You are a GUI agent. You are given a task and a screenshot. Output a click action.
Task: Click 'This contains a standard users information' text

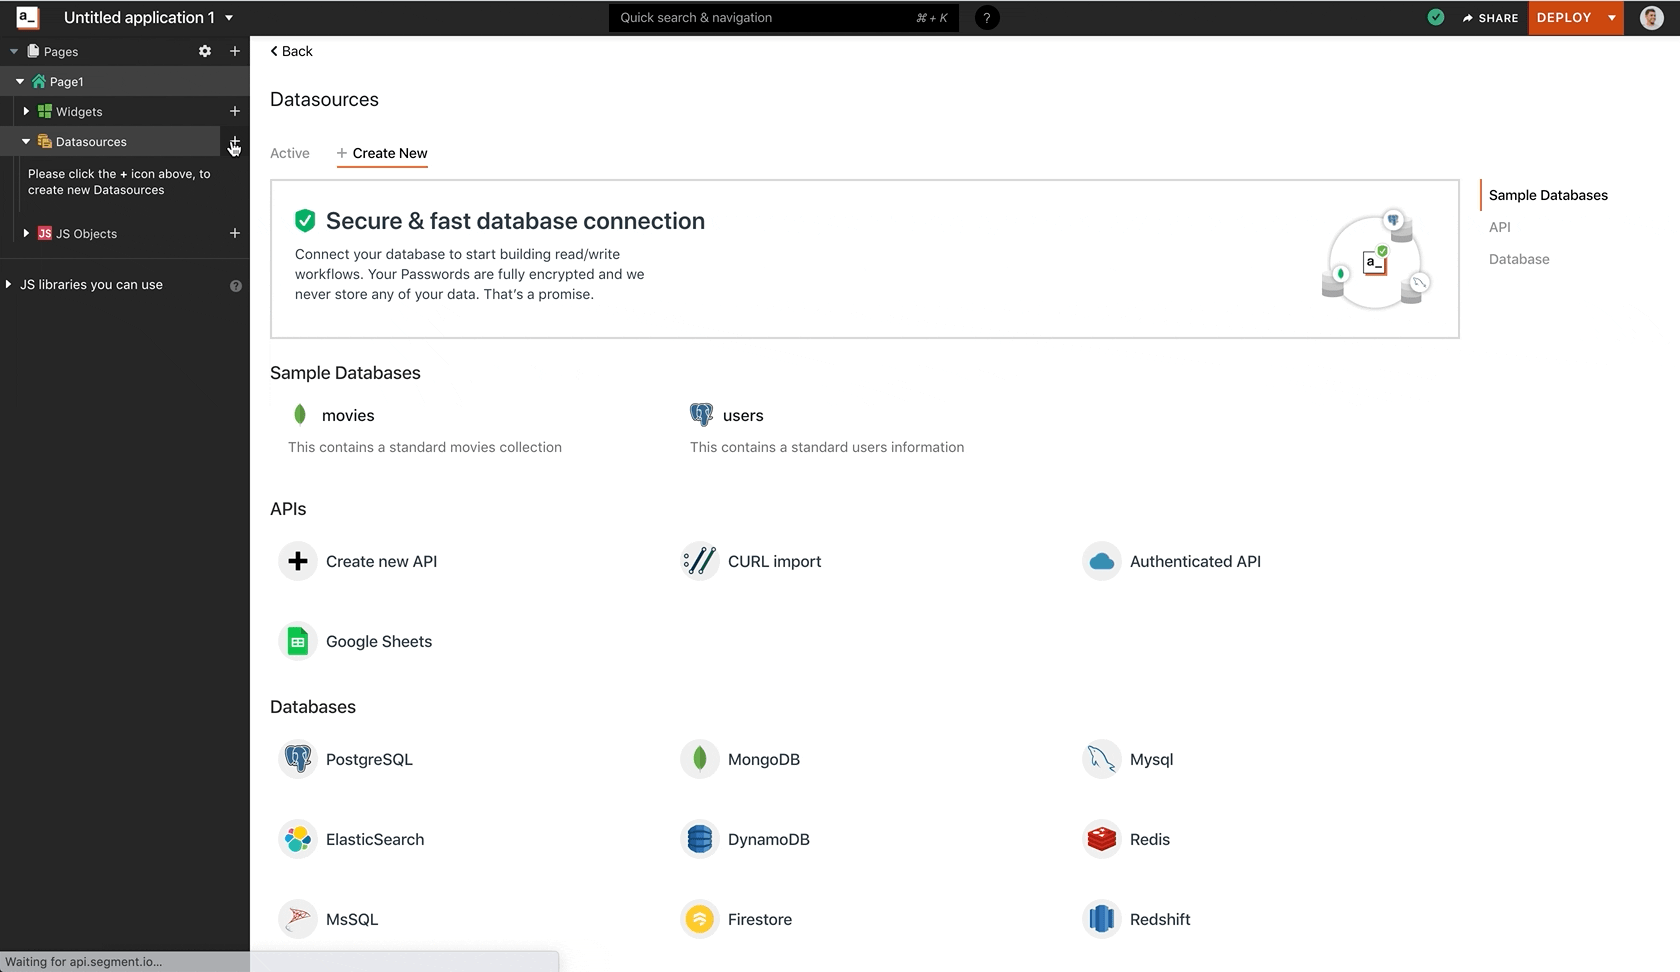(x=827, y=447)
